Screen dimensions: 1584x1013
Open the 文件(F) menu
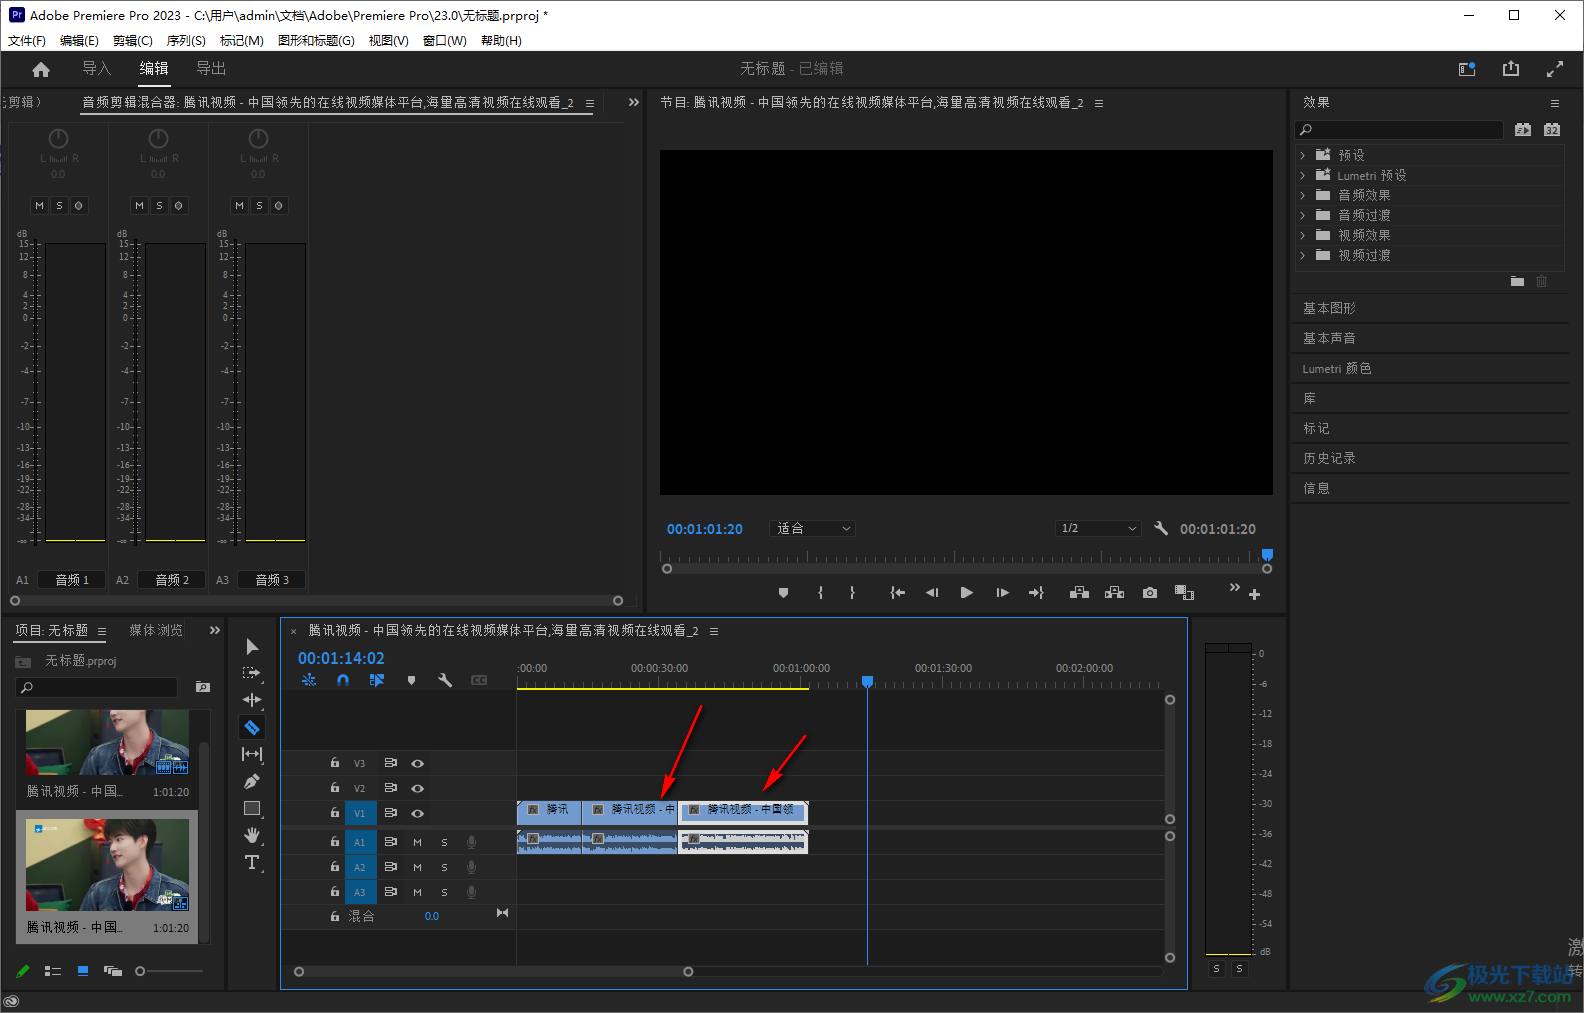(27, 41)
